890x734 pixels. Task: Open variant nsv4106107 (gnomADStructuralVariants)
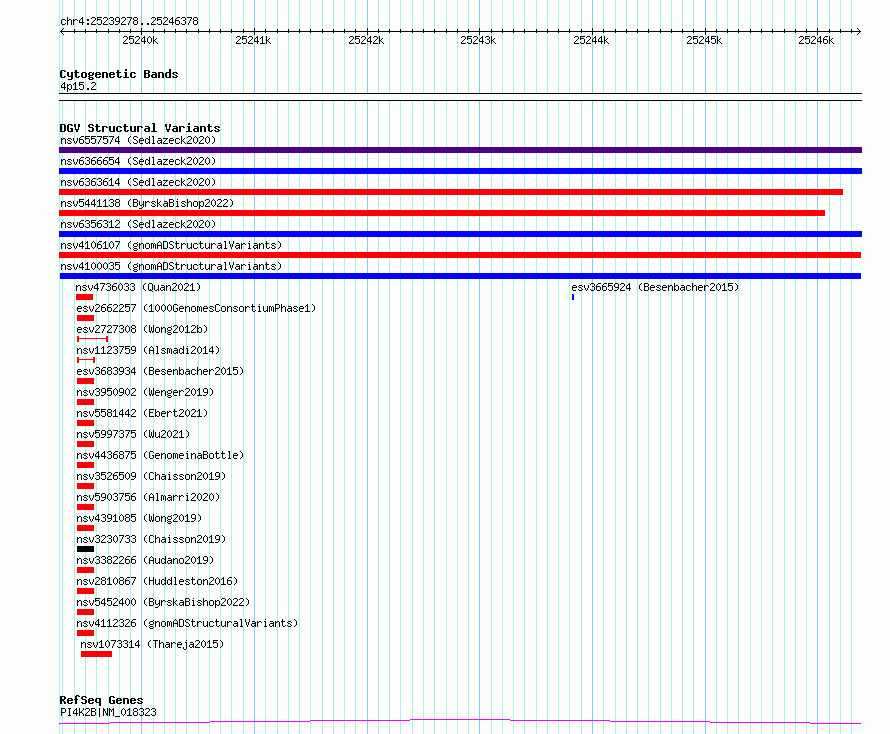click(171, 245)
